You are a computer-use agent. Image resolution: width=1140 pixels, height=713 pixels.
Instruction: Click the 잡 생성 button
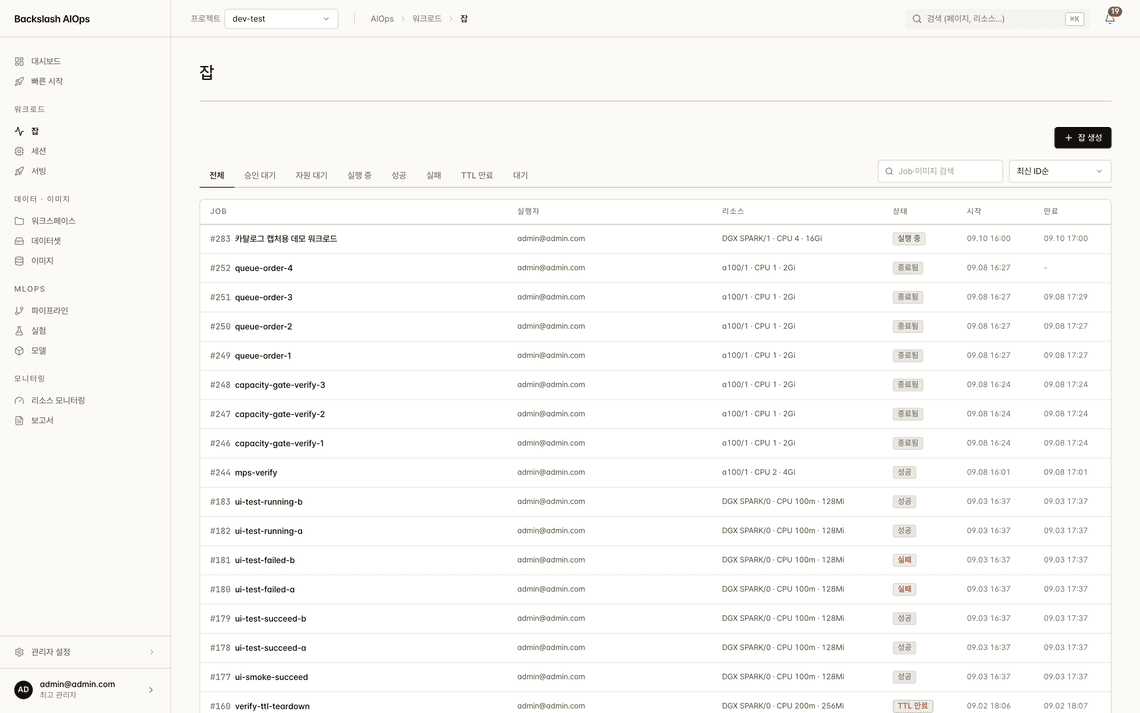coord(1083,138)
